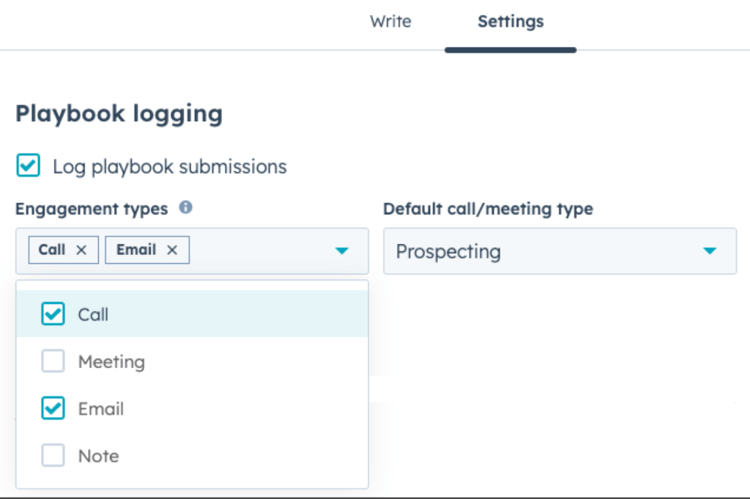Remove the Email tag with its X
The height and width of the screenshot is (500, 750).
click(172, 250)
